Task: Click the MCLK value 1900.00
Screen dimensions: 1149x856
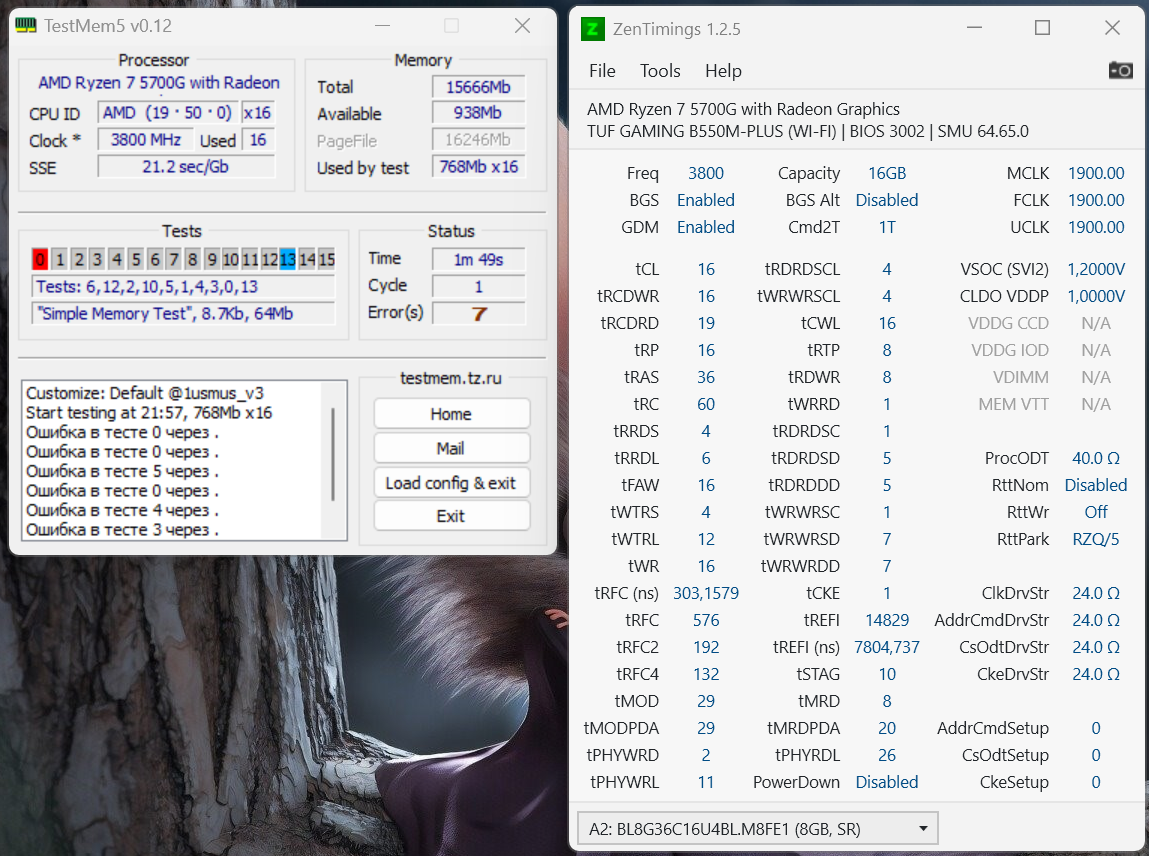Action: pyautogui.click(x=1096, y=174)
